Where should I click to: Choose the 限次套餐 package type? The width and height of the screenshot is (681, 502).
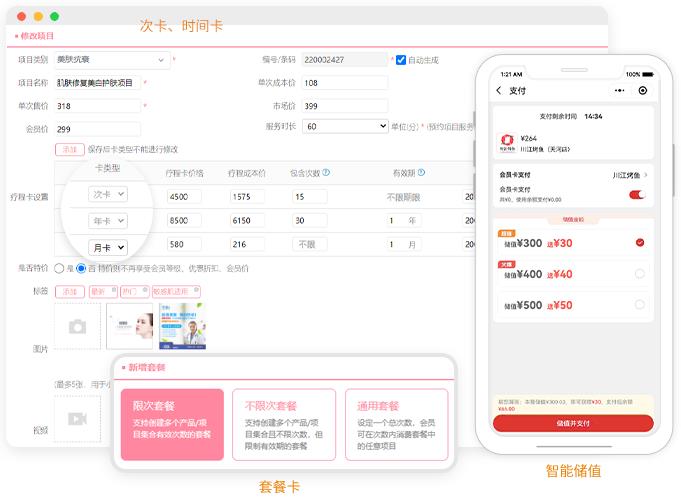172,424
